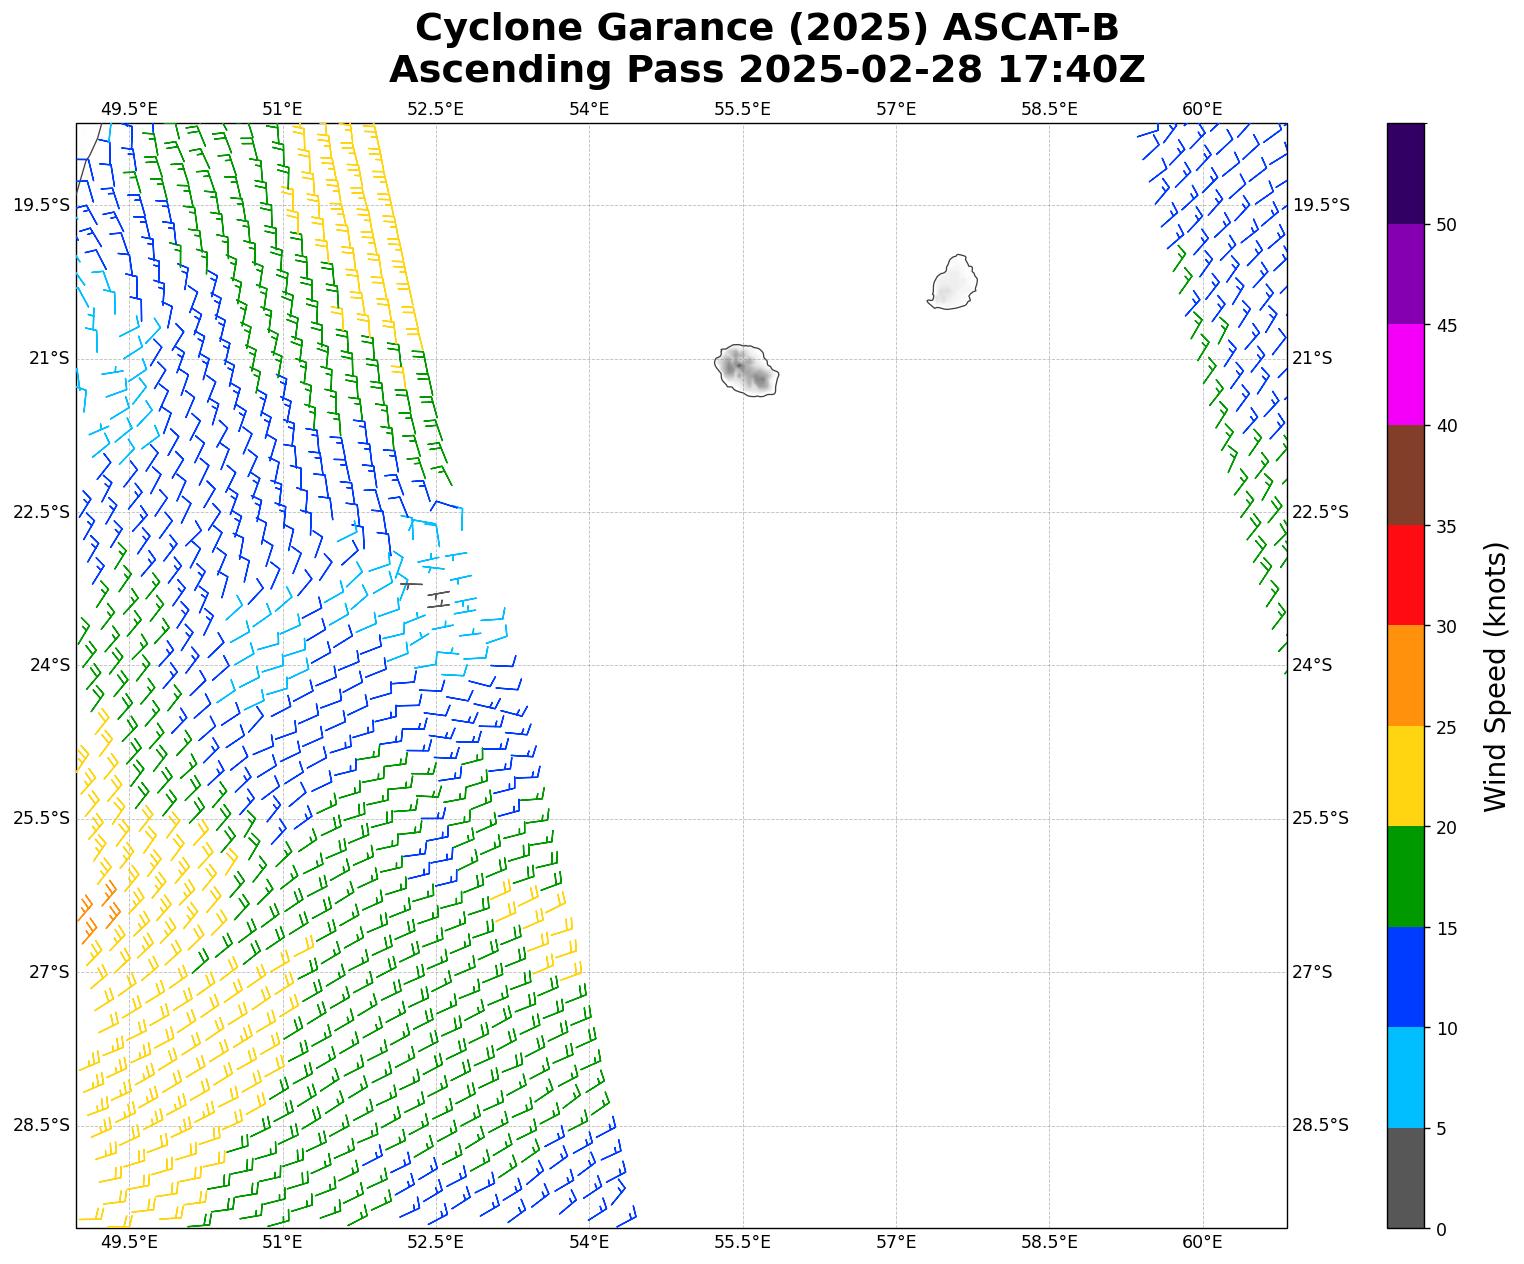Click the "Cyclone Garance (2025) ASCAT-B" title
This screenshot has width=1524, height=1264.
pyautogui.click(x=766, y=28)
